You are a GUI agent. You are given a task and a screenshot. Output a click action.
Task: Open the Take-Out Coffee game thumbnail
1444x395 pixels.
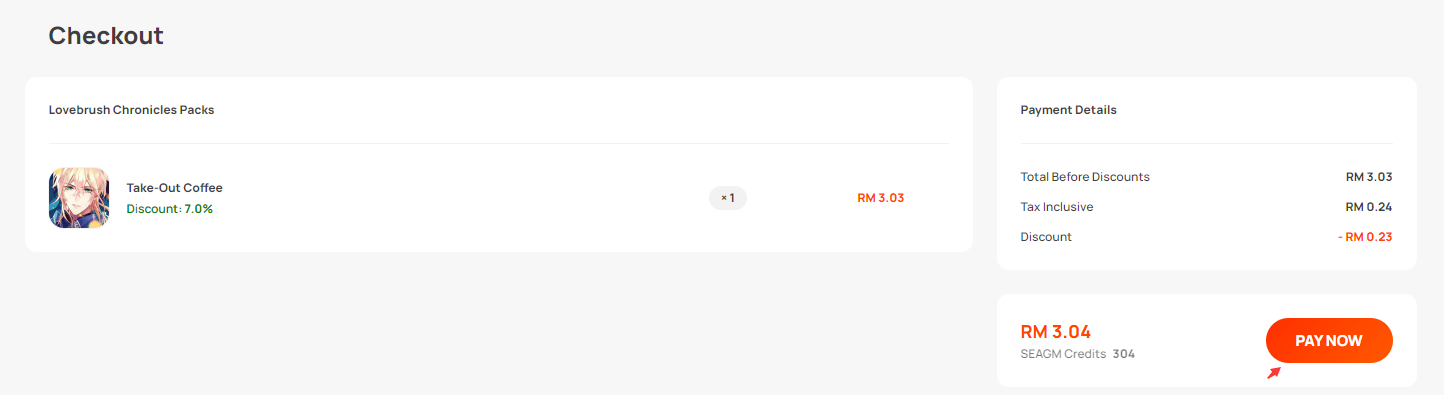pyautogui.click(x=79, y=198)
